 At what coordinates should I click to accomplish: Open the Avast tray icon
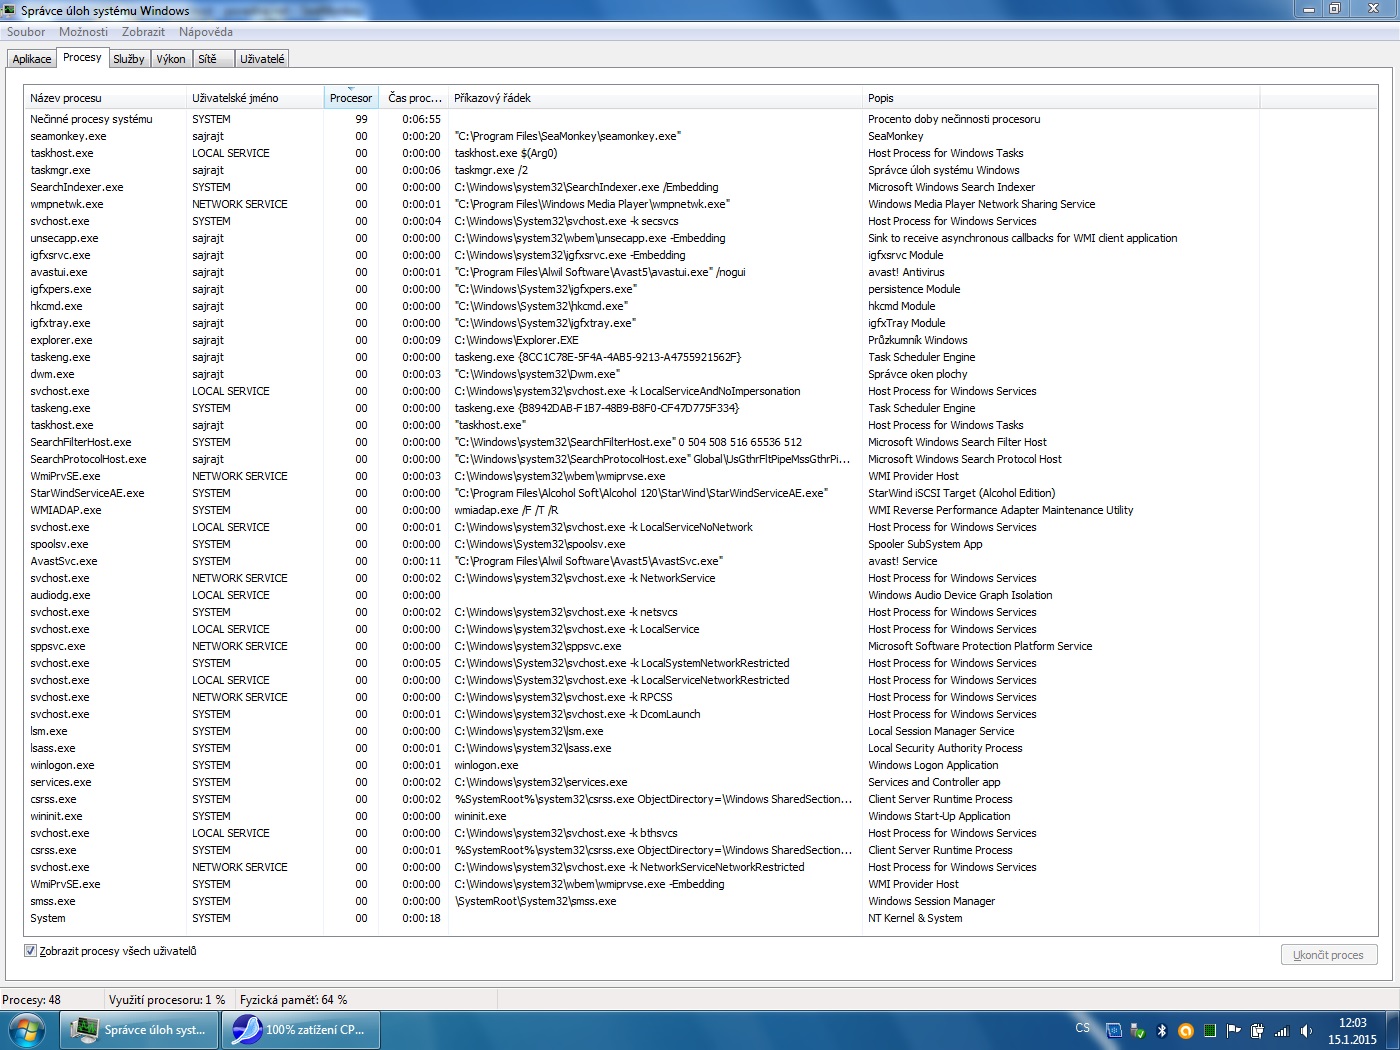tap(1186, 1030)
